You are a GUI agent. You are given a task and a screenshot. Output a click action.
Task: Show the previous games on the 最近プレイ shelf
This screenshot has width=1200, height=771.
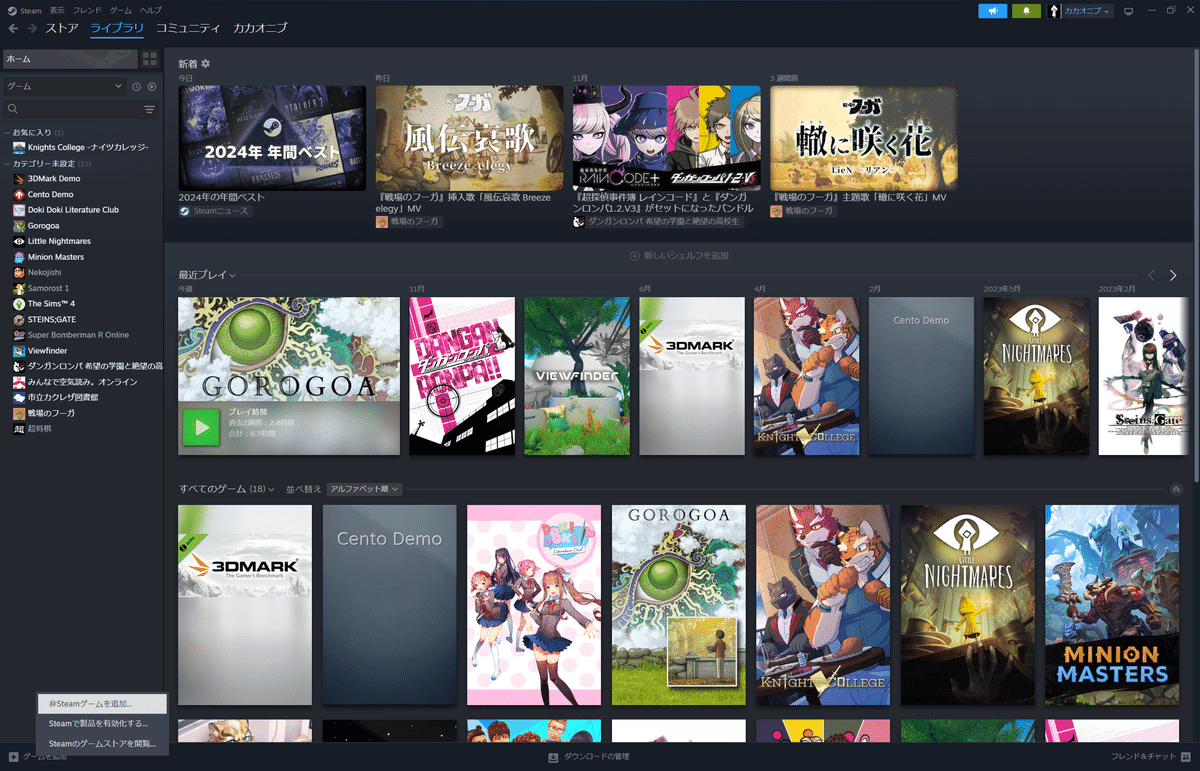tap(1151, 275)
